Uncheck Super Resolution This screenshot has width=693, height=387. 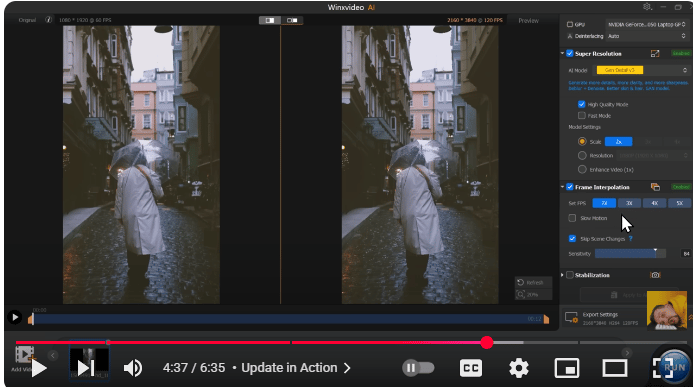[570, 53]
